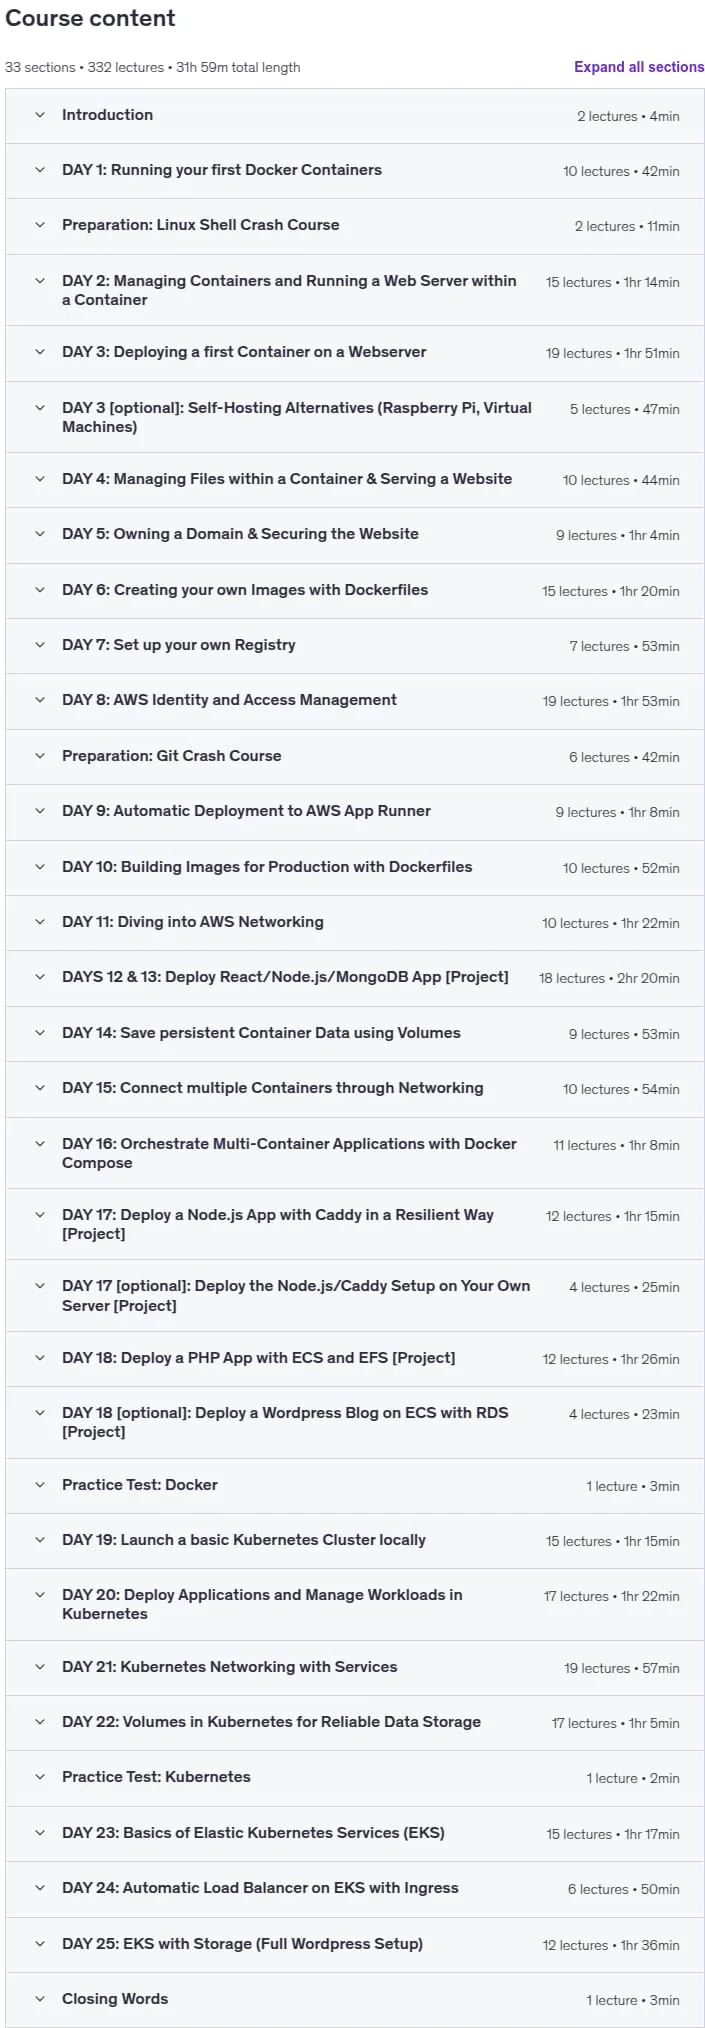
Task: Expand chevron for DAY 19 Kubernetes Cluster locally
Action: click(40, 1540)
